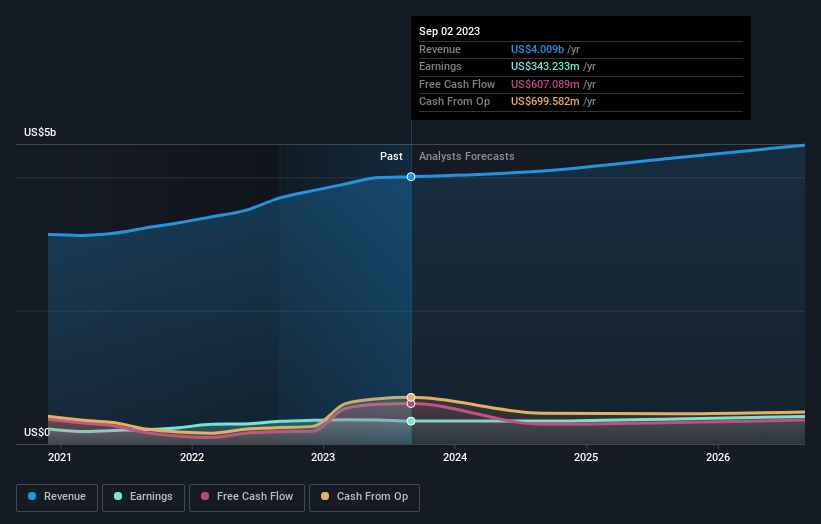Click the US$5b y-axis label

pyautogui.click(x=40, y=132)
